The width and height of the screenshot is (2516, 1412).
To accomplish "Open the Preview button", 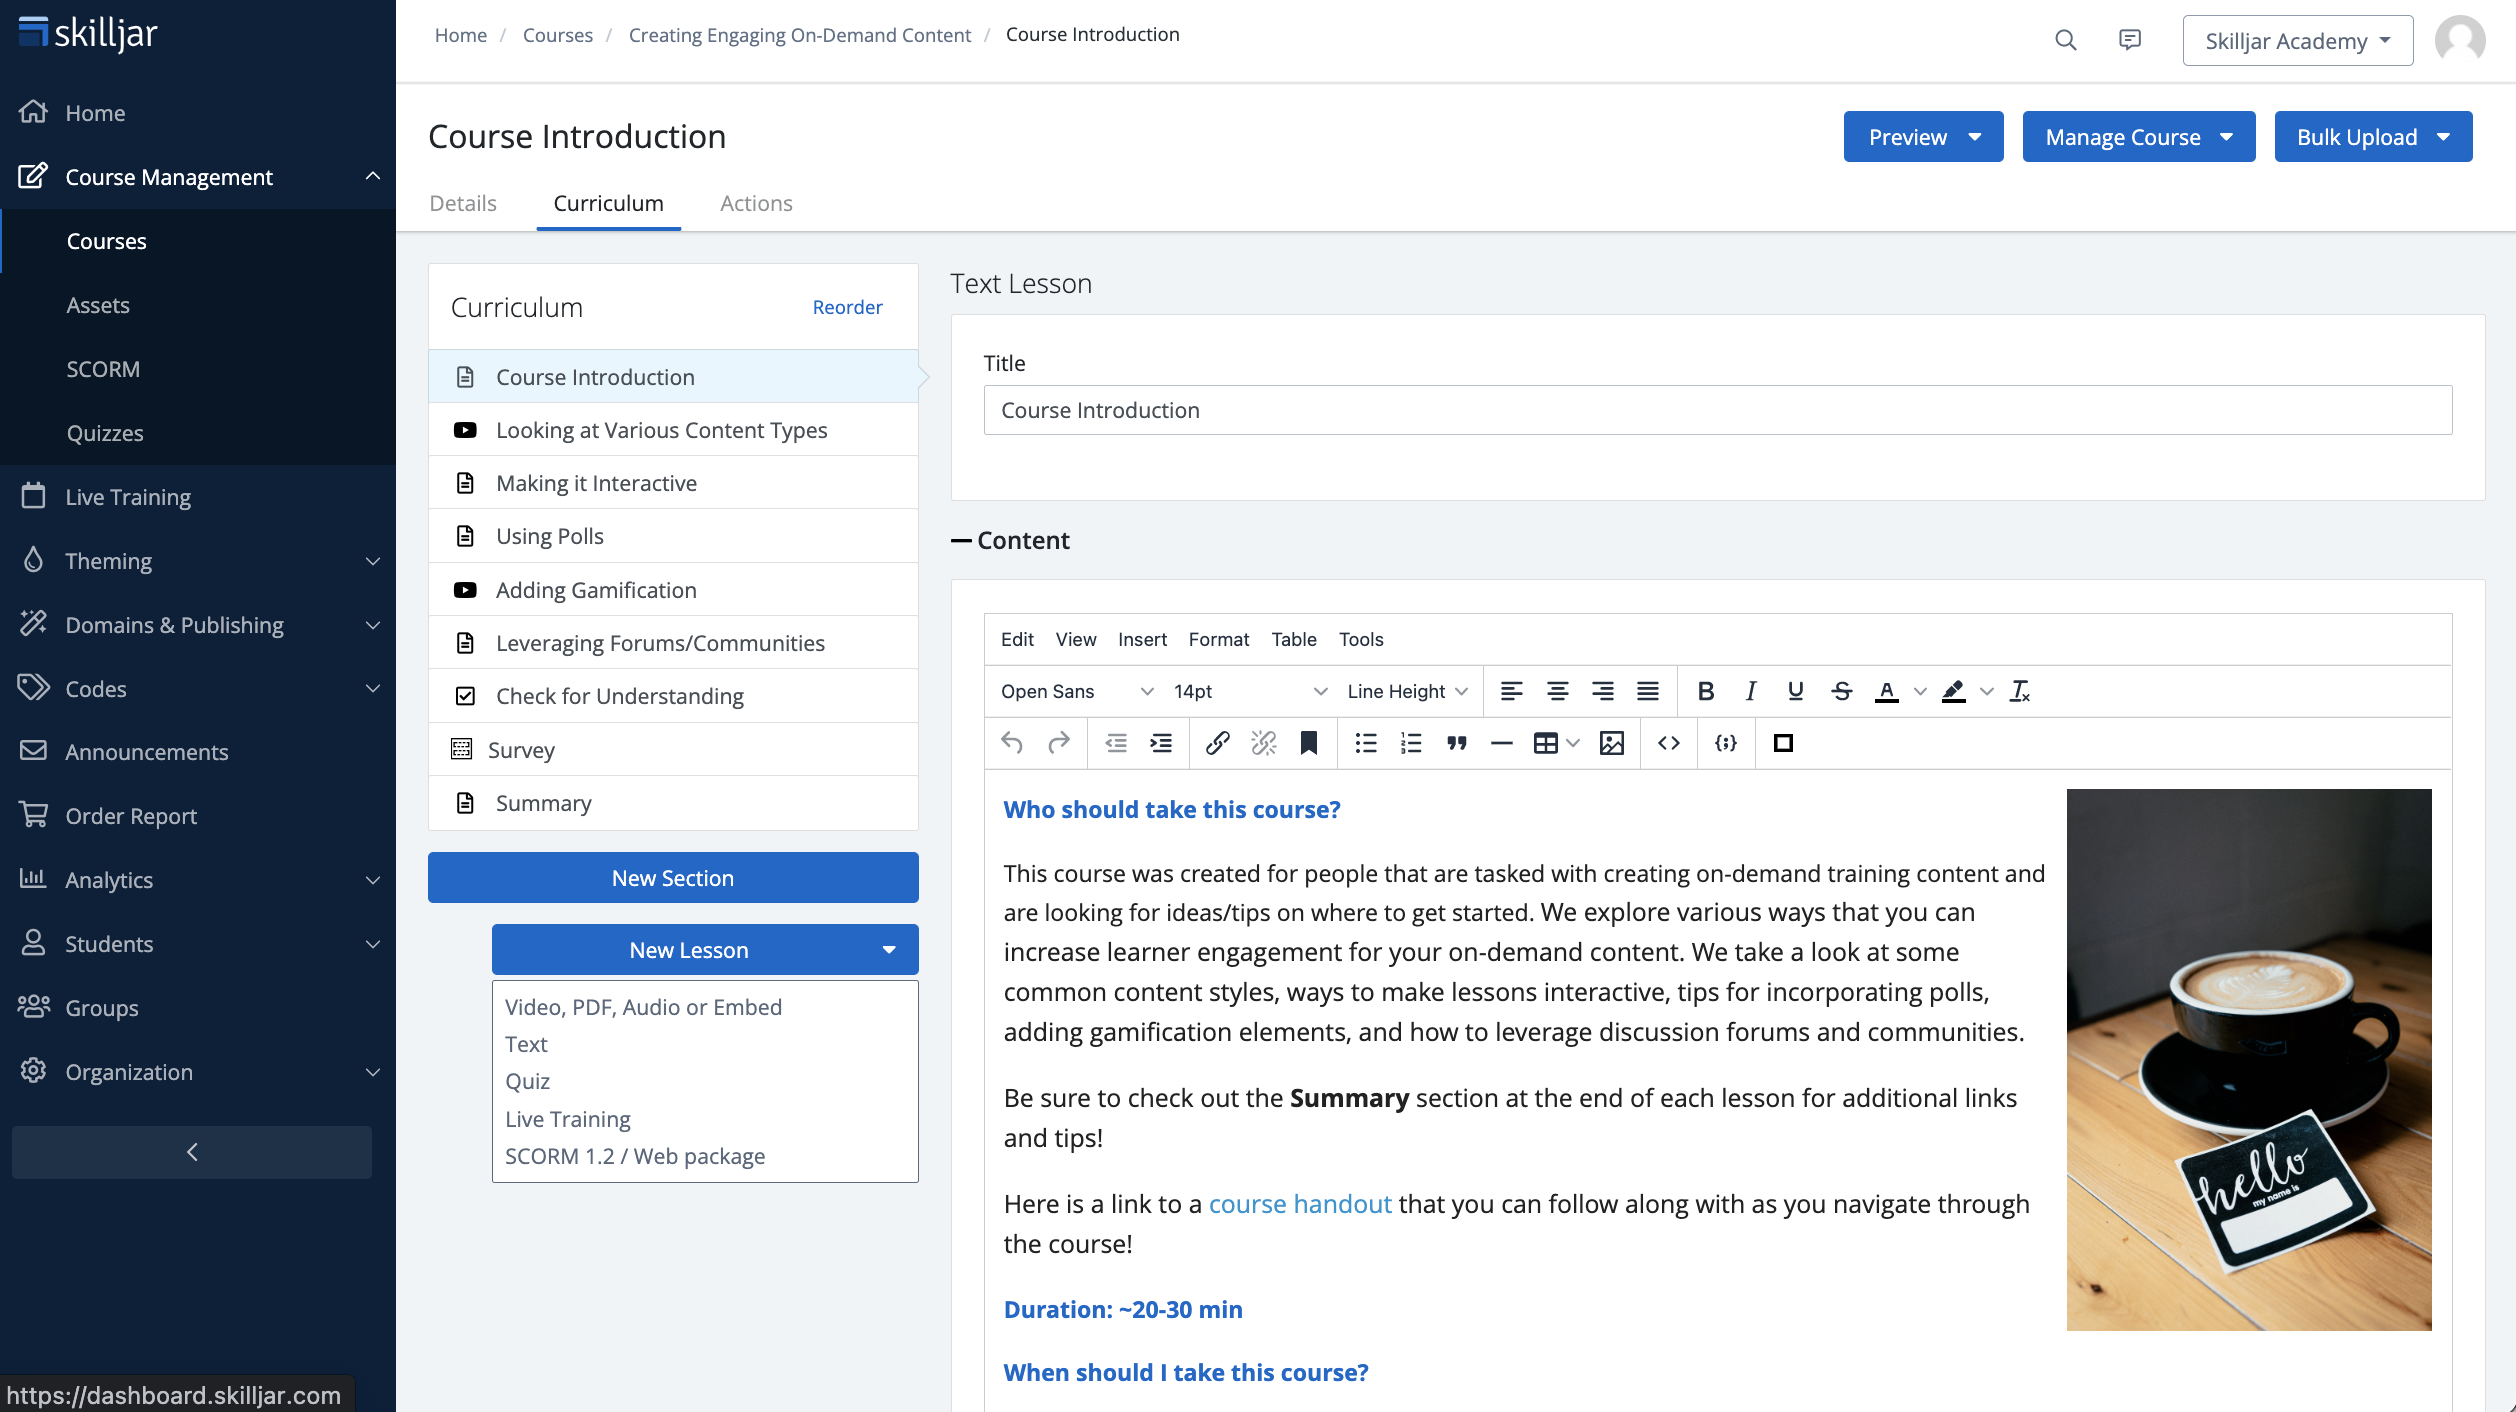I will pyautogui.click(x=1923, y=137).
